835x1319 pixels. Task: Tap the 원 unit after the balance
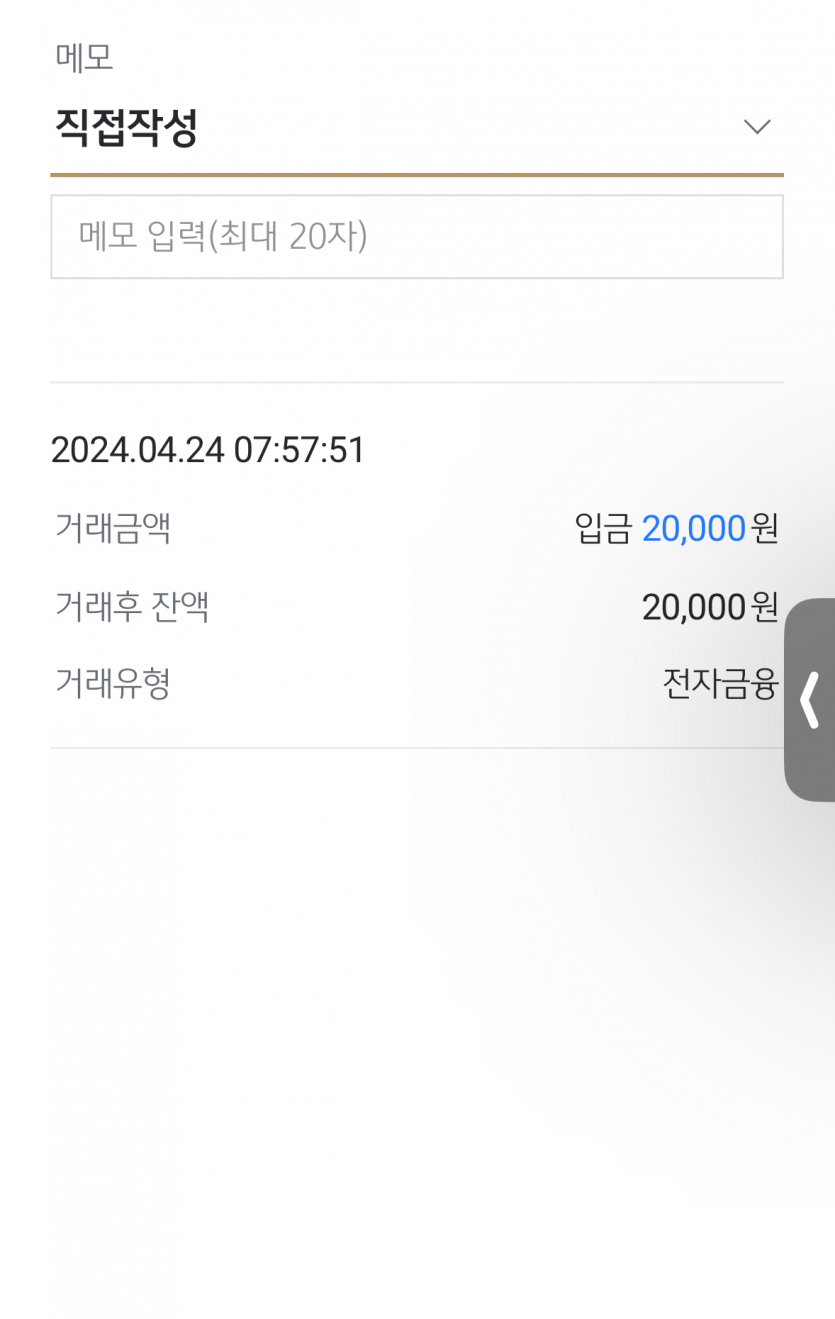coord(765,606)
